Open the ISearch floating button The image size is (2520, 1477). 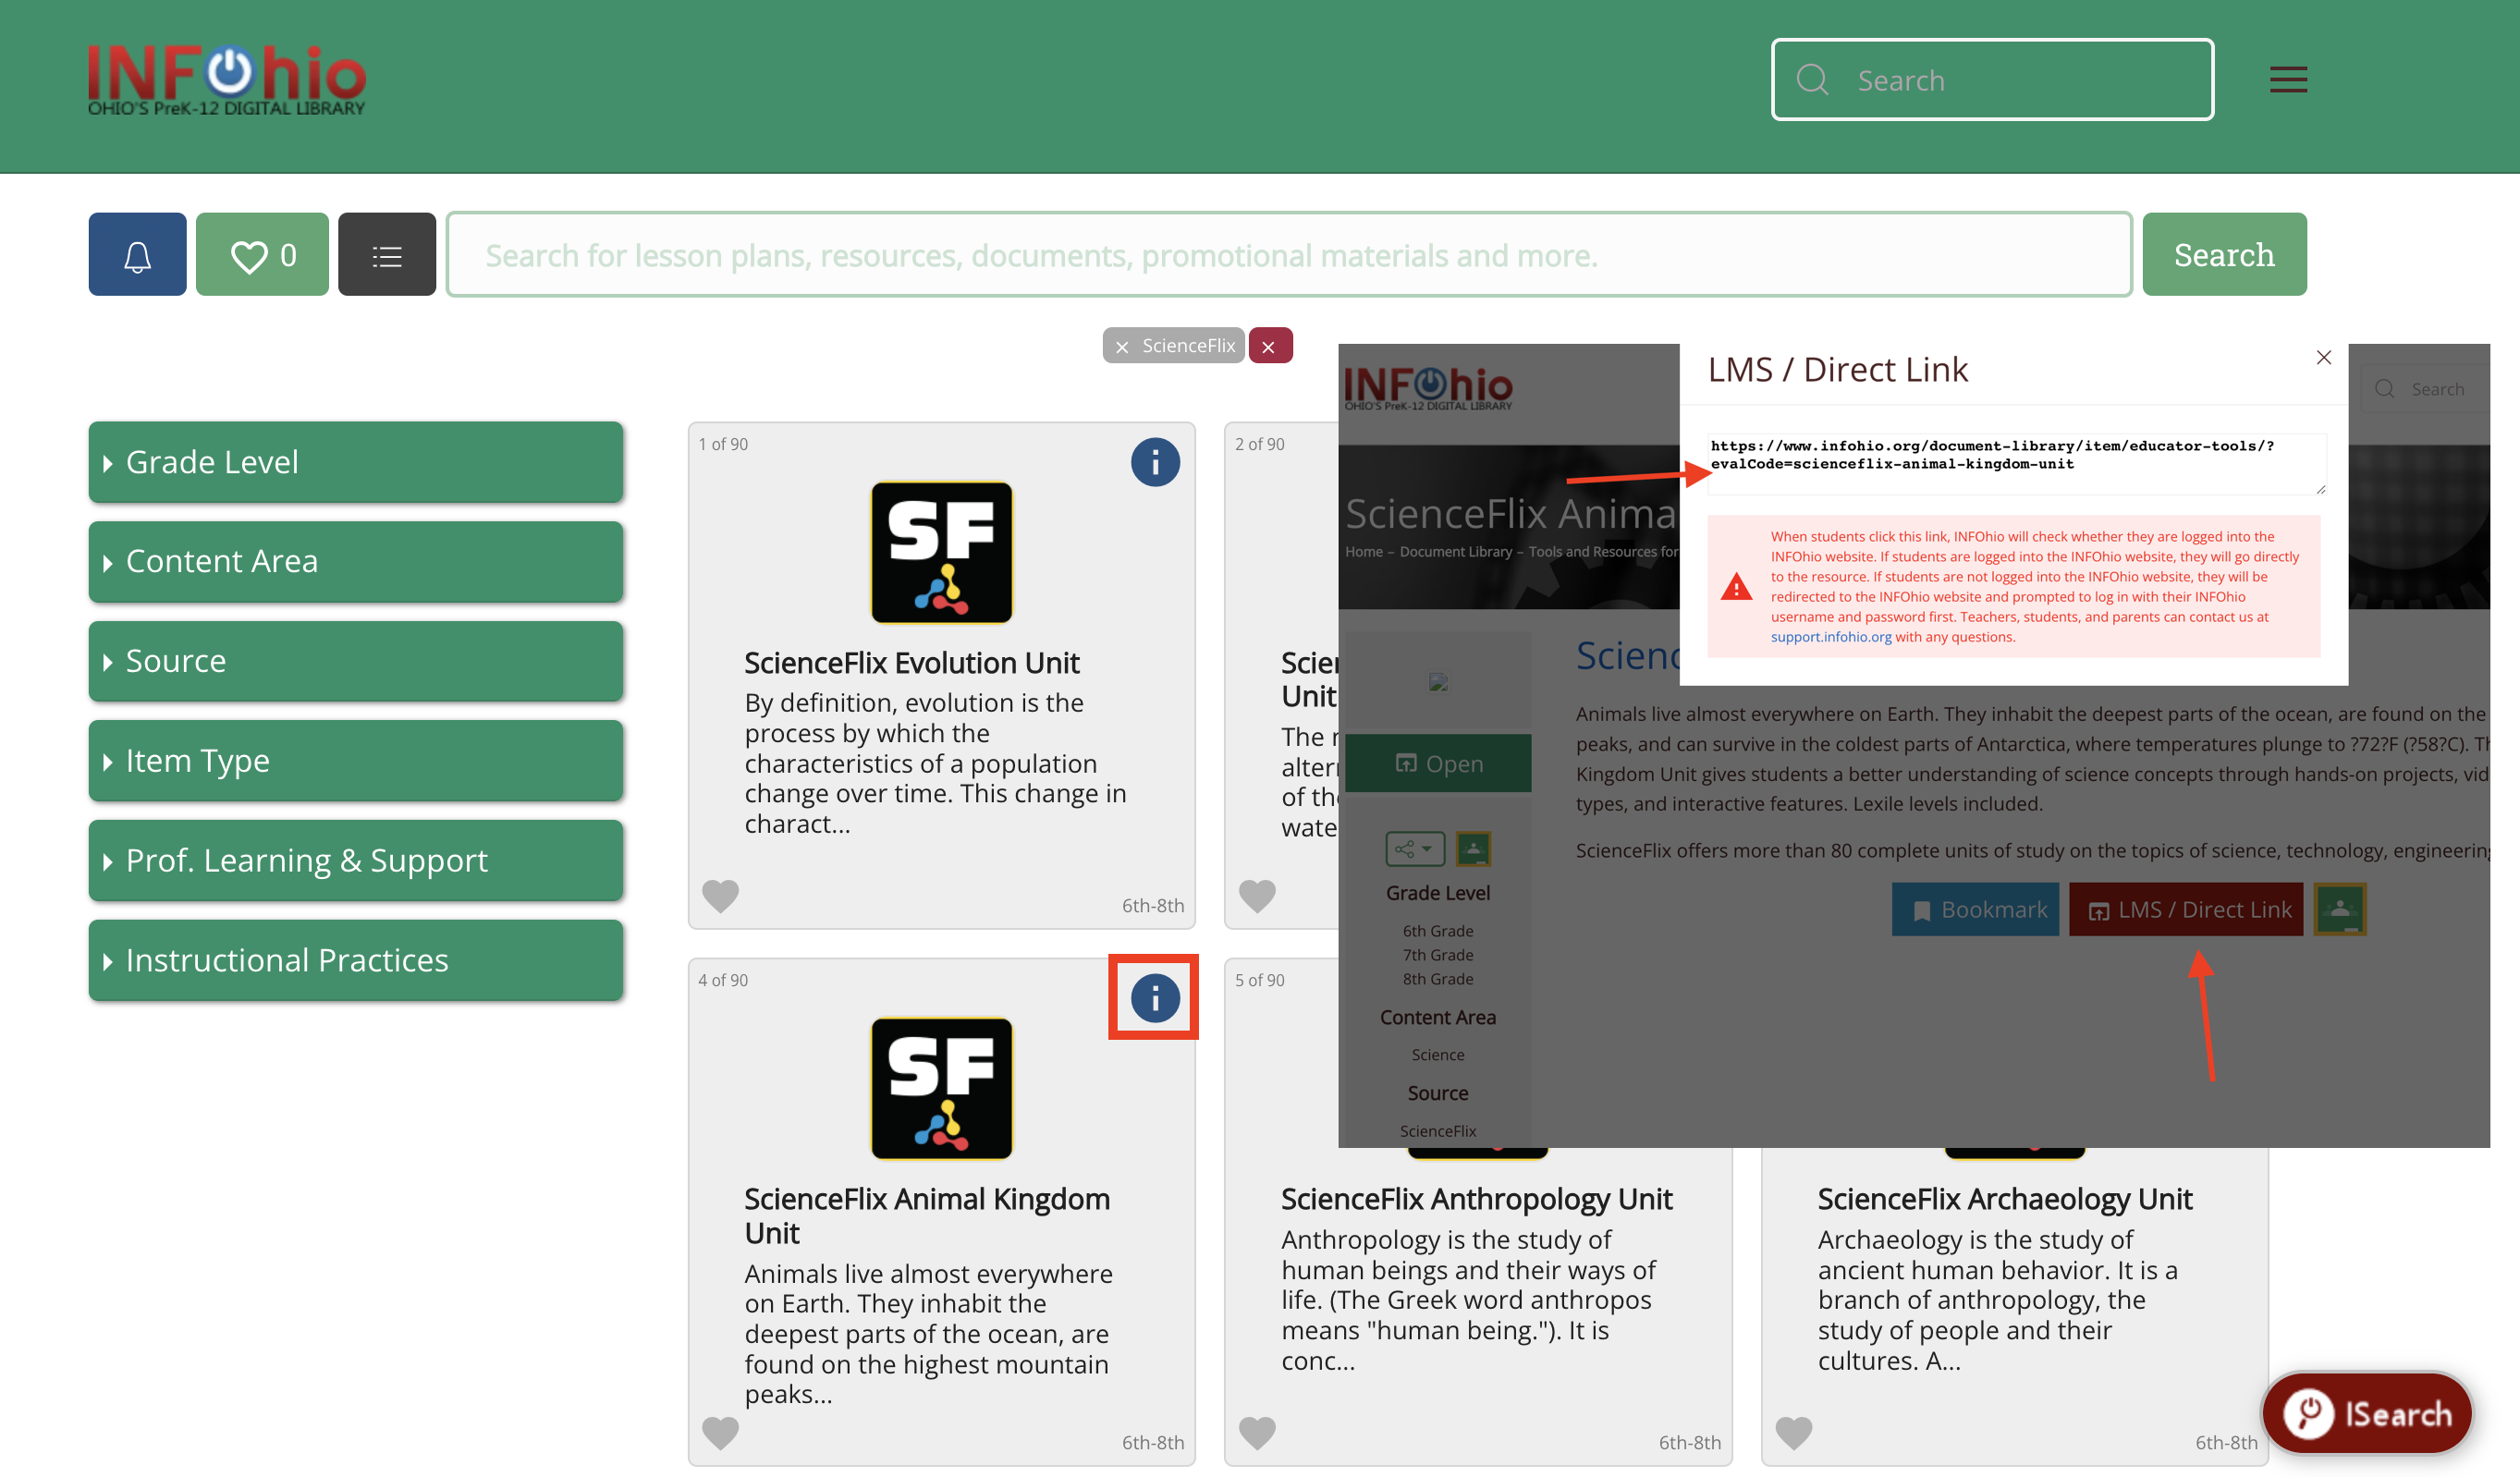pos(2366,1414)
